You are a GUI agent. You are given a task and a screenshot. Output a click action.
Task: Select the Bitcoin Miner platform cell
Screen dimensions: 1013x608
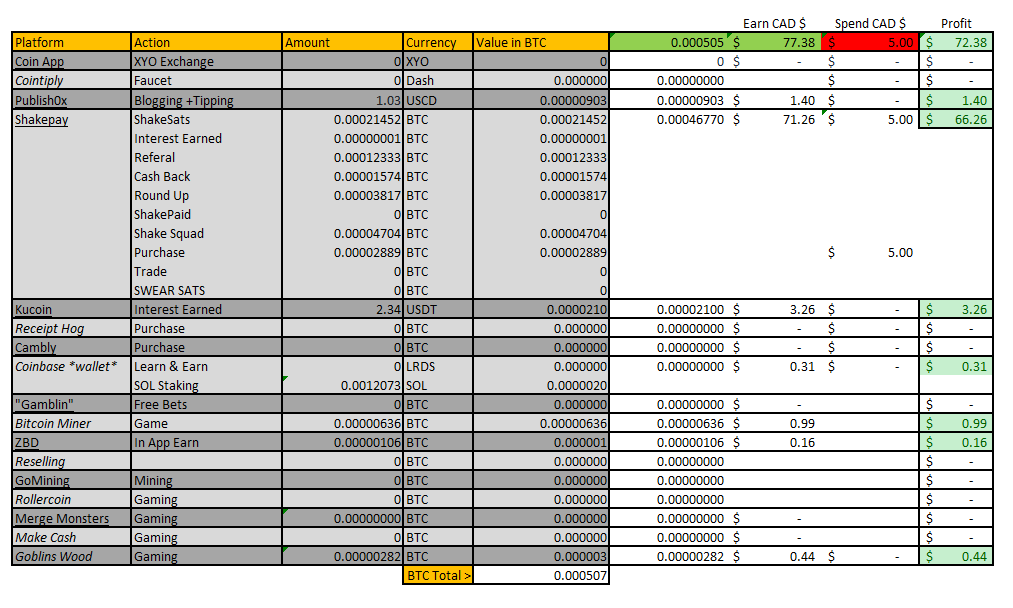pyautogui.click(x=72, y=423)
